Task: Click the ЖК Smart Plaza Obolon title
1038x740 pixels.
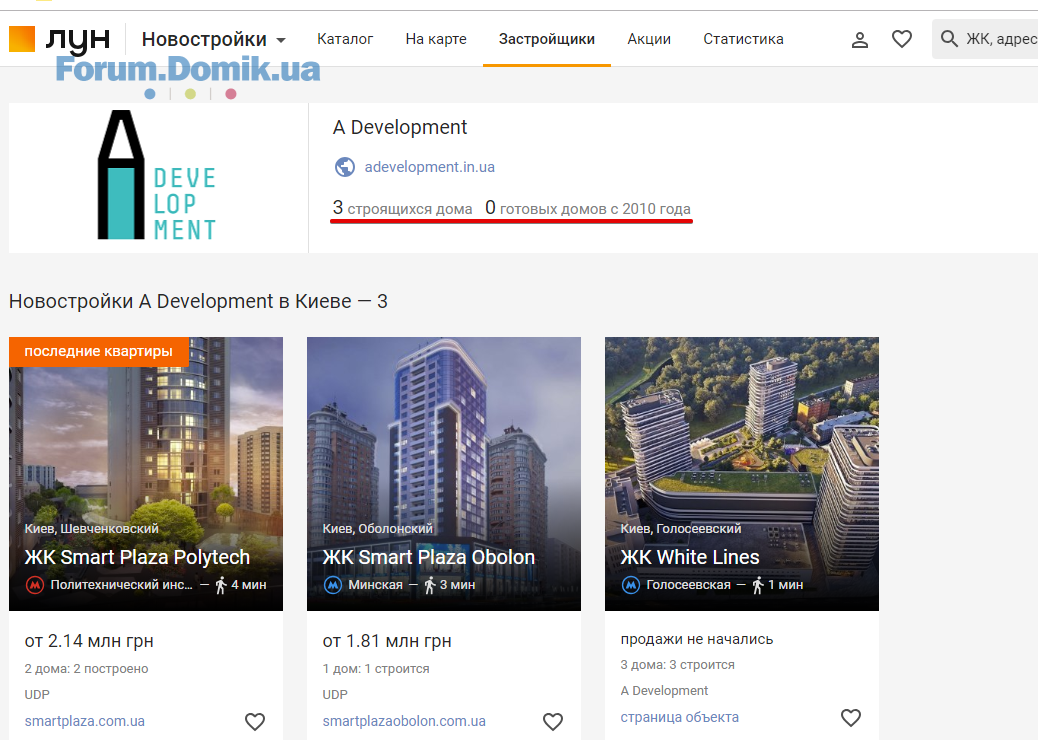Action: coord(428,557)
